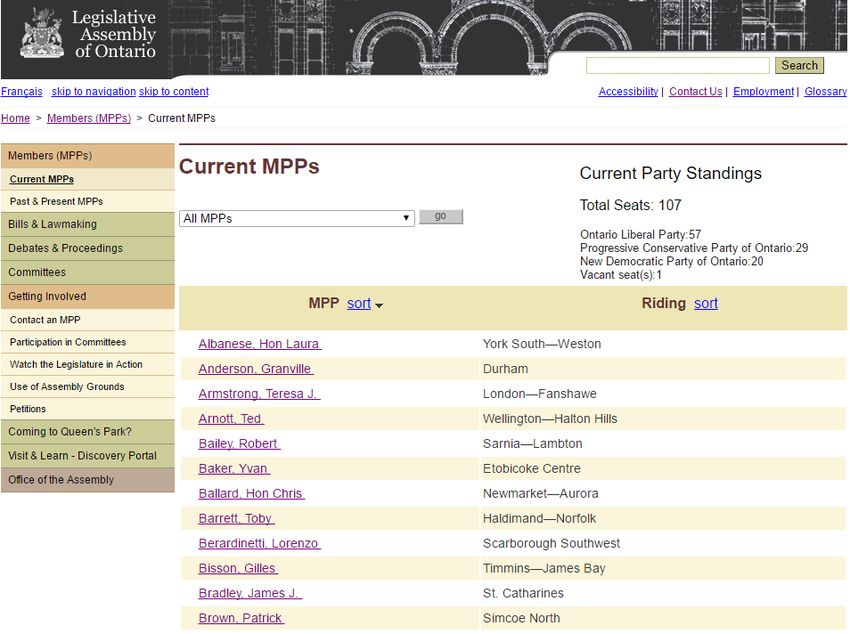850x634 pixels.
Task: Open the Contact Us link
Action: click(x=696, y=92)
